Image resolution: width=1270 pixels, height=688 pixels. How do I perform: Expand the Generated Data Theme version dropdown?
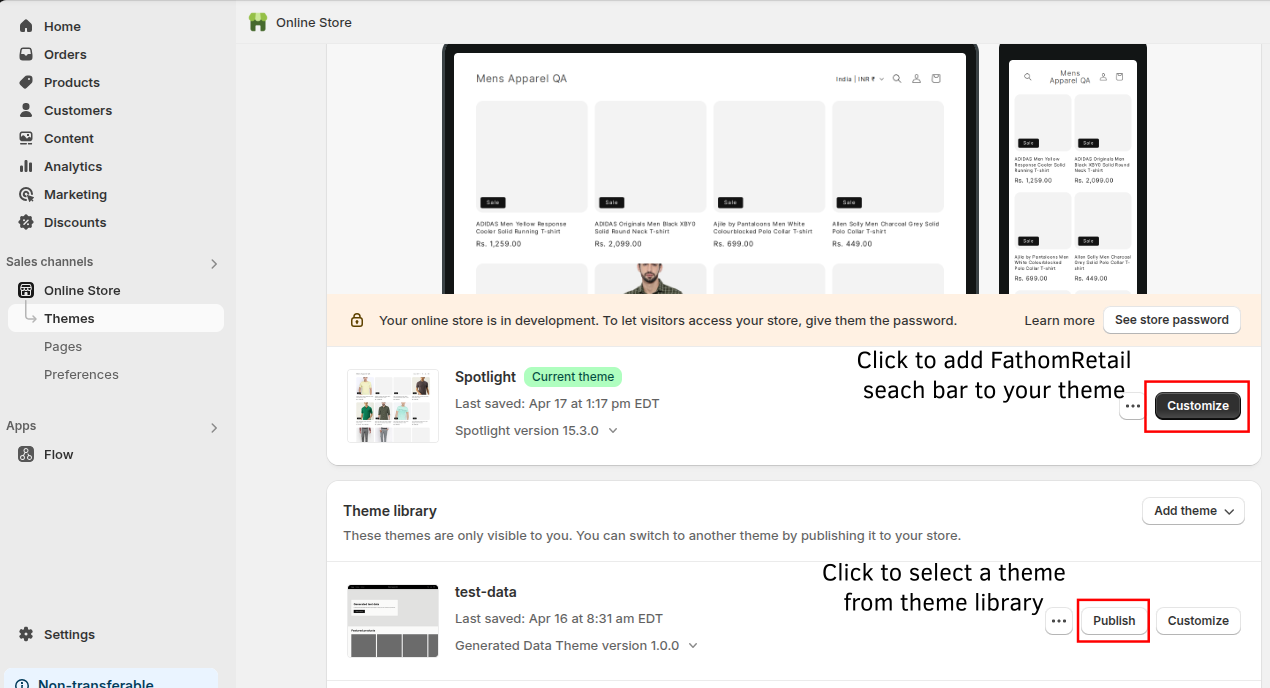click(x=692, y=645)
